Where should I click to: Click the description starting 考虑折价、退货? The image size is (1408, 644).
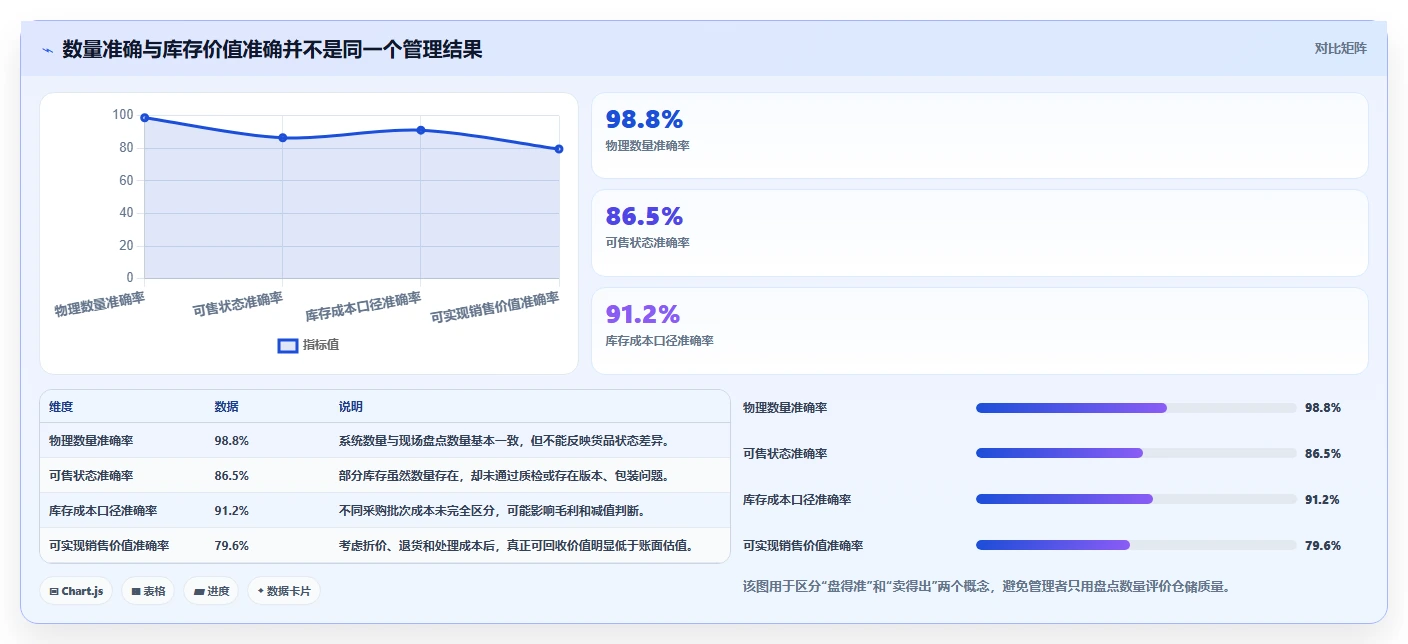[x=516, y=546]
